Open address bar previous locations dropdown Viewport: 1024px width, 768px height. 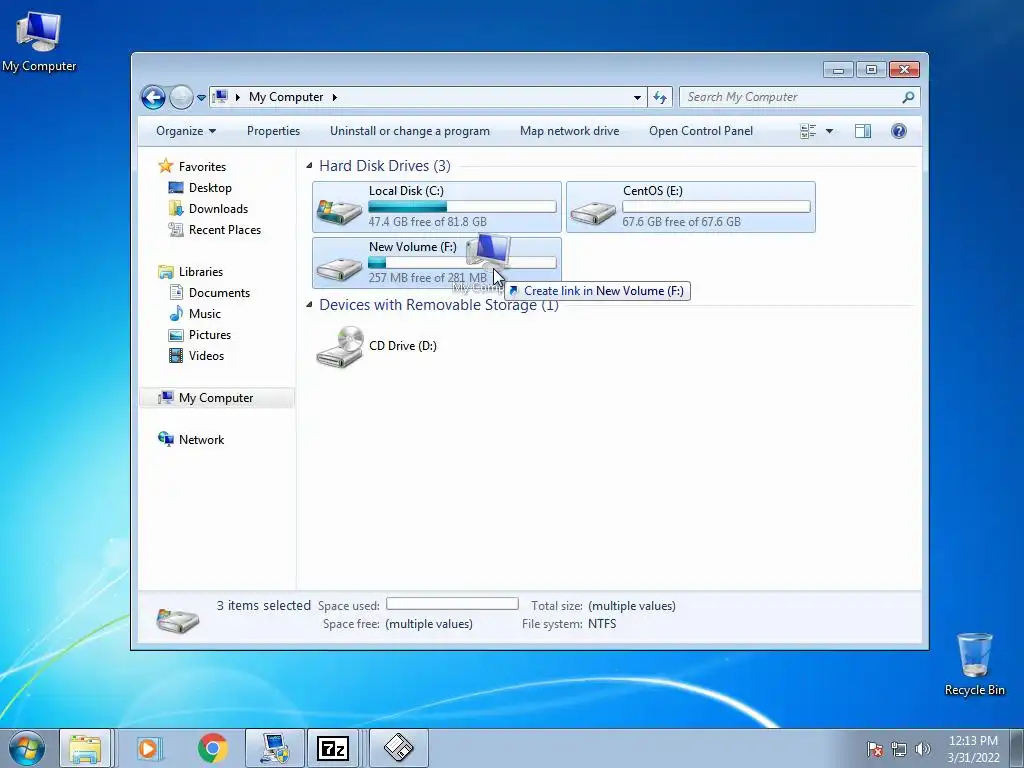pyautogui.click(x=637, y=97)
